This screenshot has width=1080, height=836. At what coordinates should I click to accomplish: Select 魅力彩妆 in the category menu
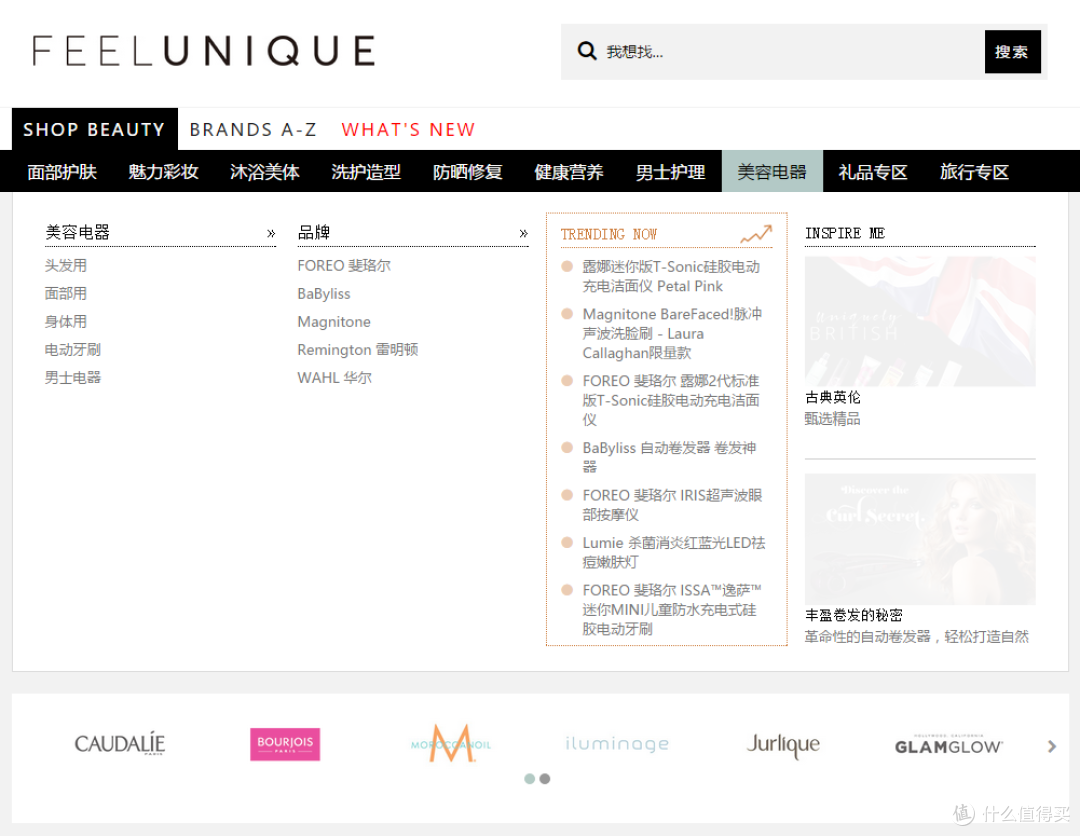coord(163,171)
